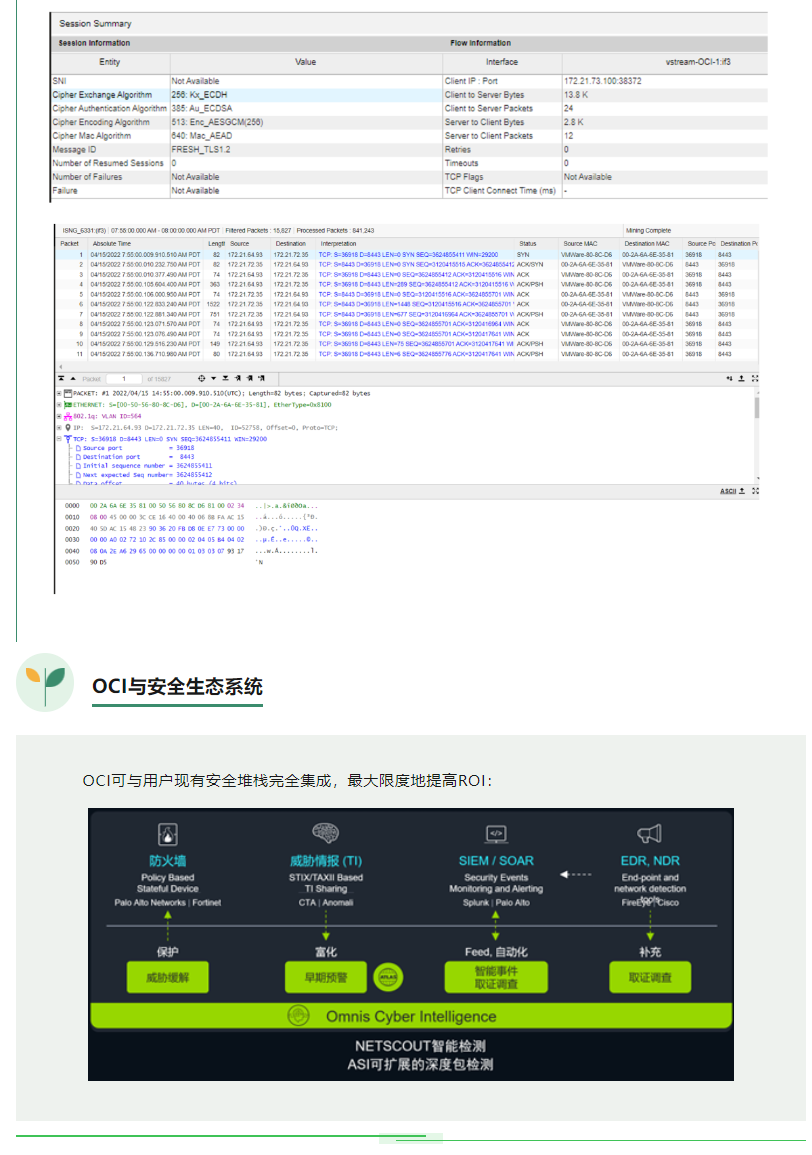Select packet row 6 with length 1522
This screenshot has width=812, height=1155.
[407, 304]
